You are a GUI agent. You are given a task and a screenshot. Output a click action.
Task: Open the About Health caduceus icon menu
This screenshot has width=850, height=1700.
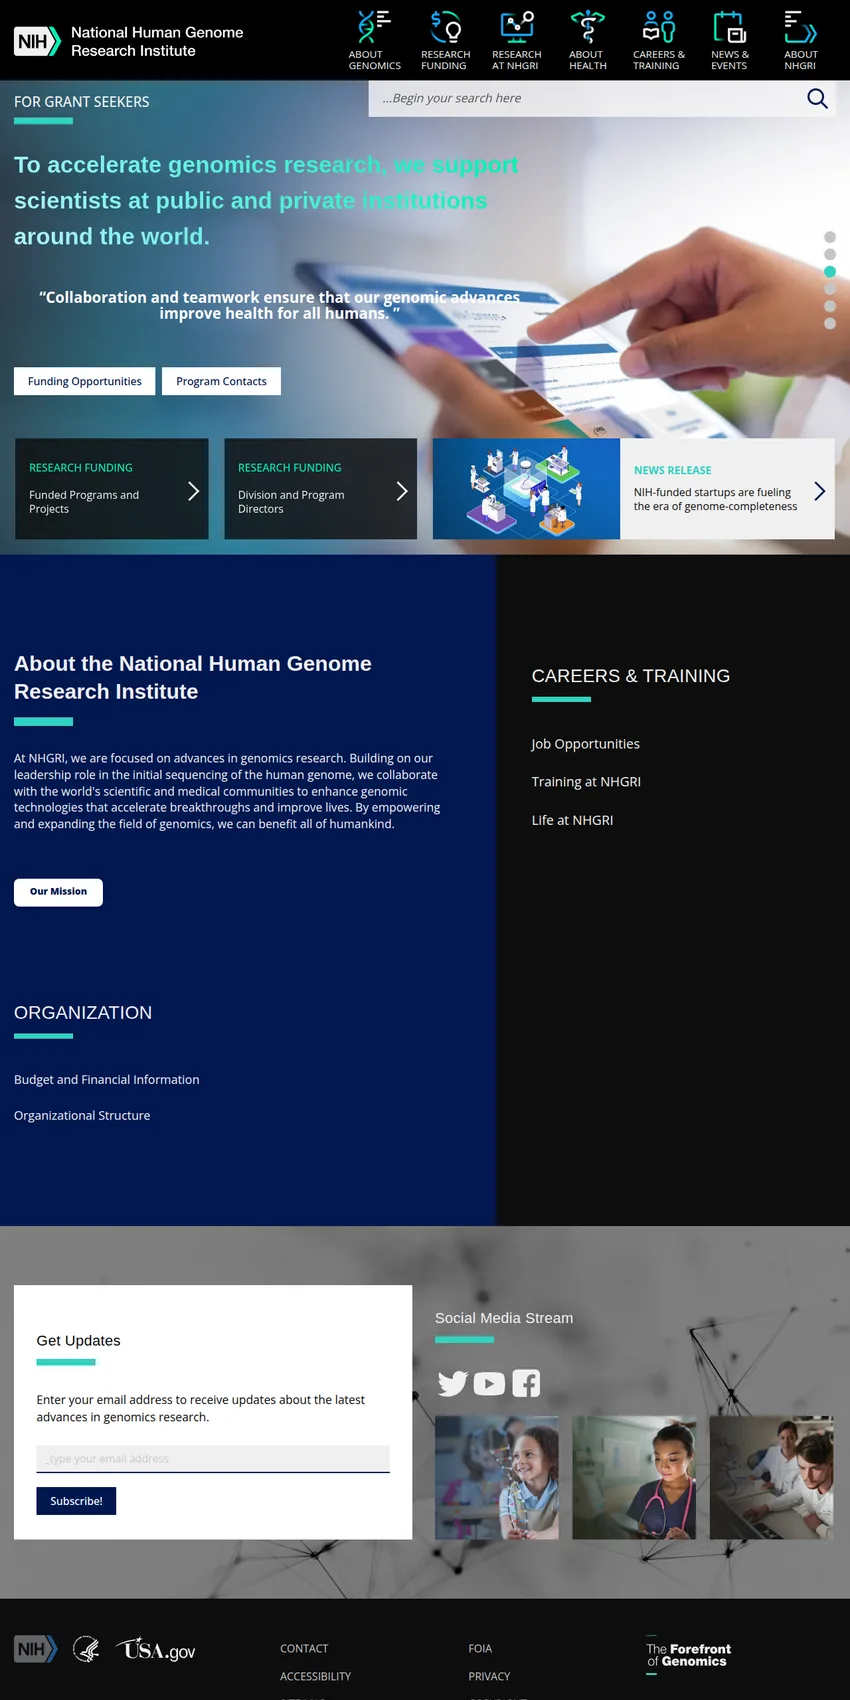point(588,26)
